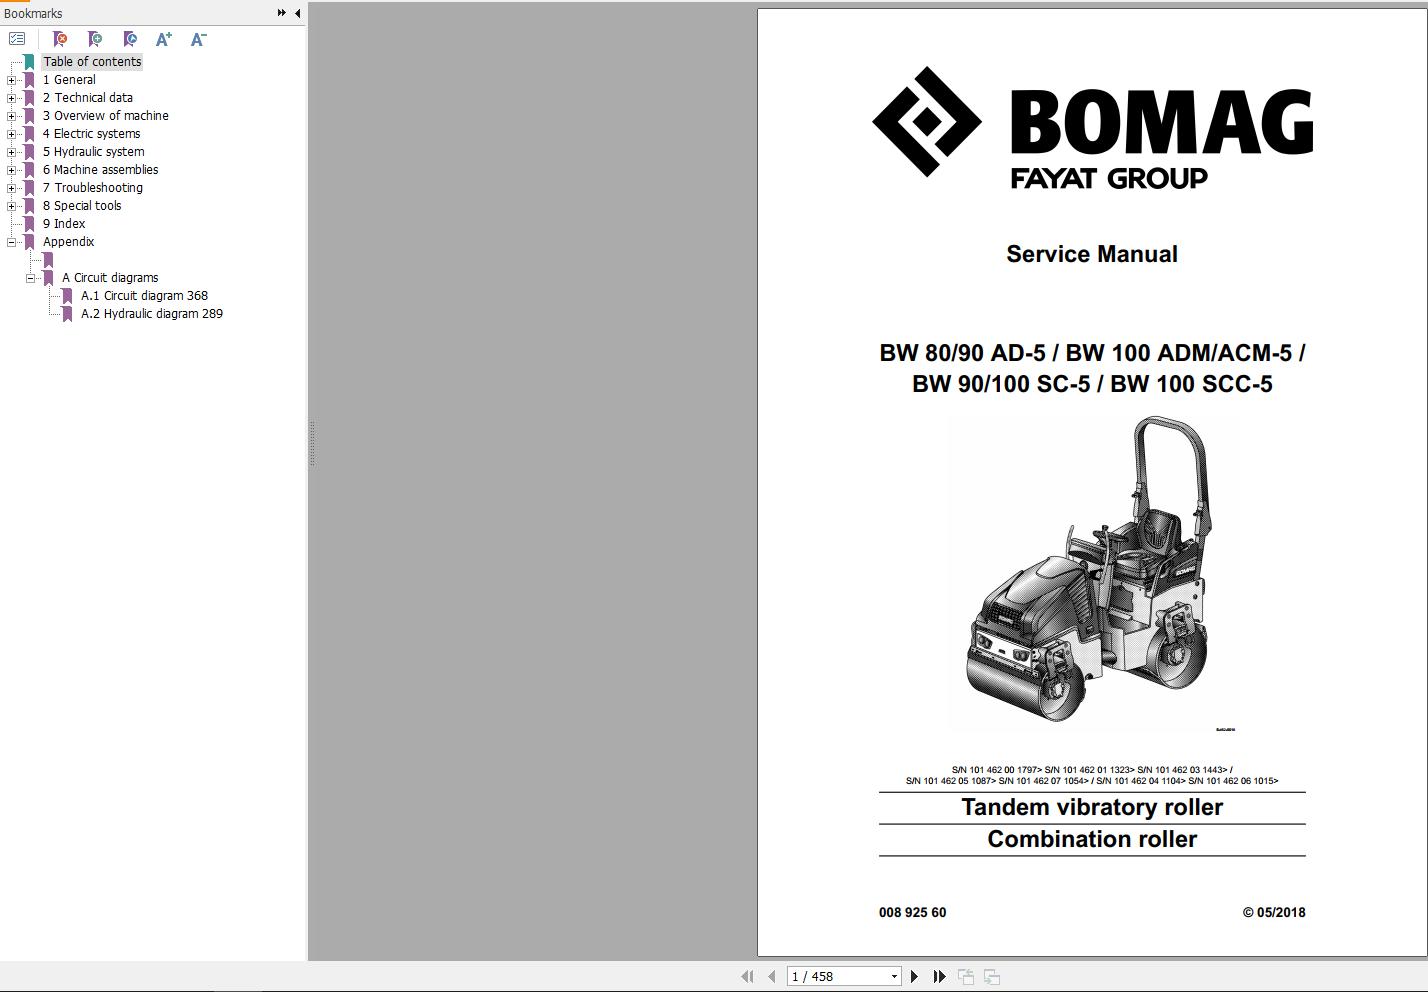1428x992 pixels.
Task: Click the double-arrow panel options icon in Bookmarks header
Action: click(281, 13)
